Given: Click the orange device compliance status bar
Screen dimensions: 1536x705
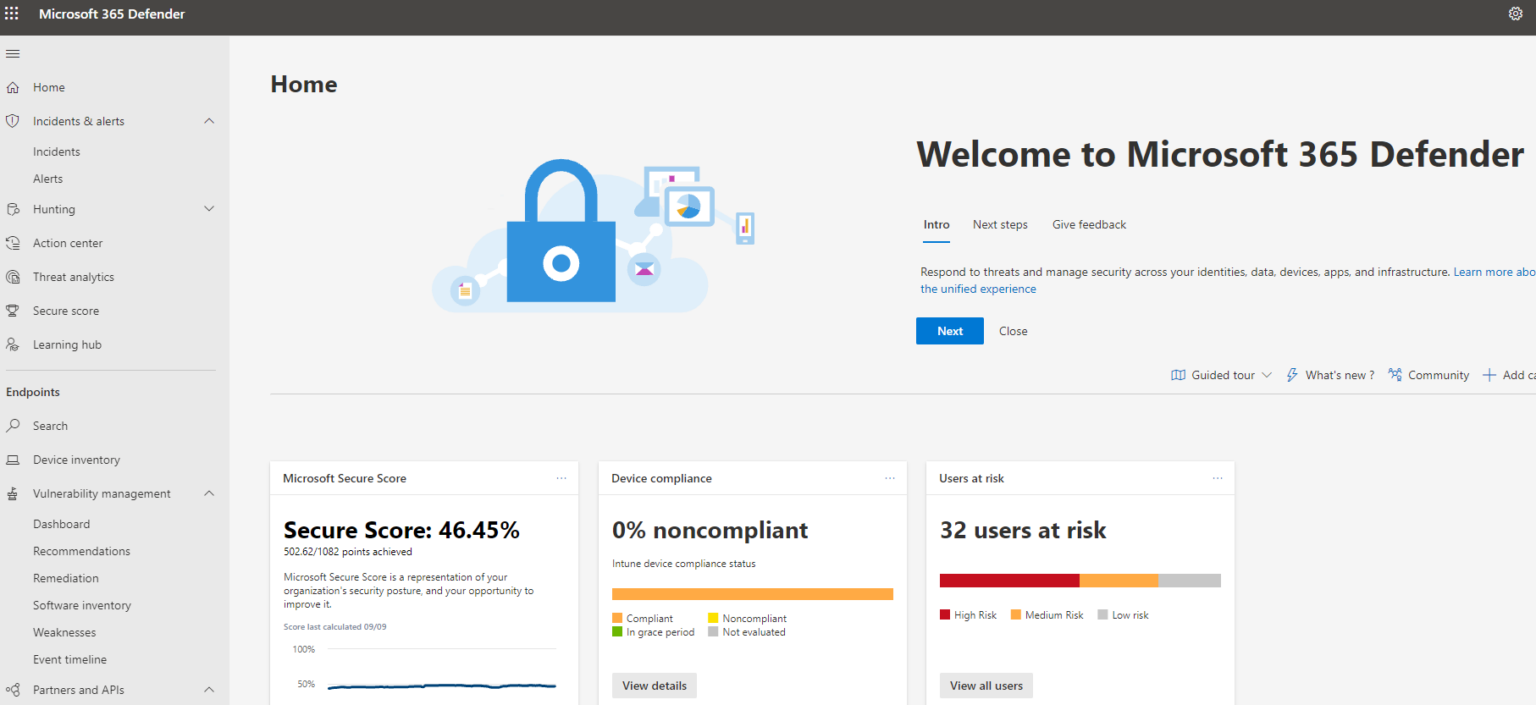Looking at the screenshot, I should (x=752, y=594).
